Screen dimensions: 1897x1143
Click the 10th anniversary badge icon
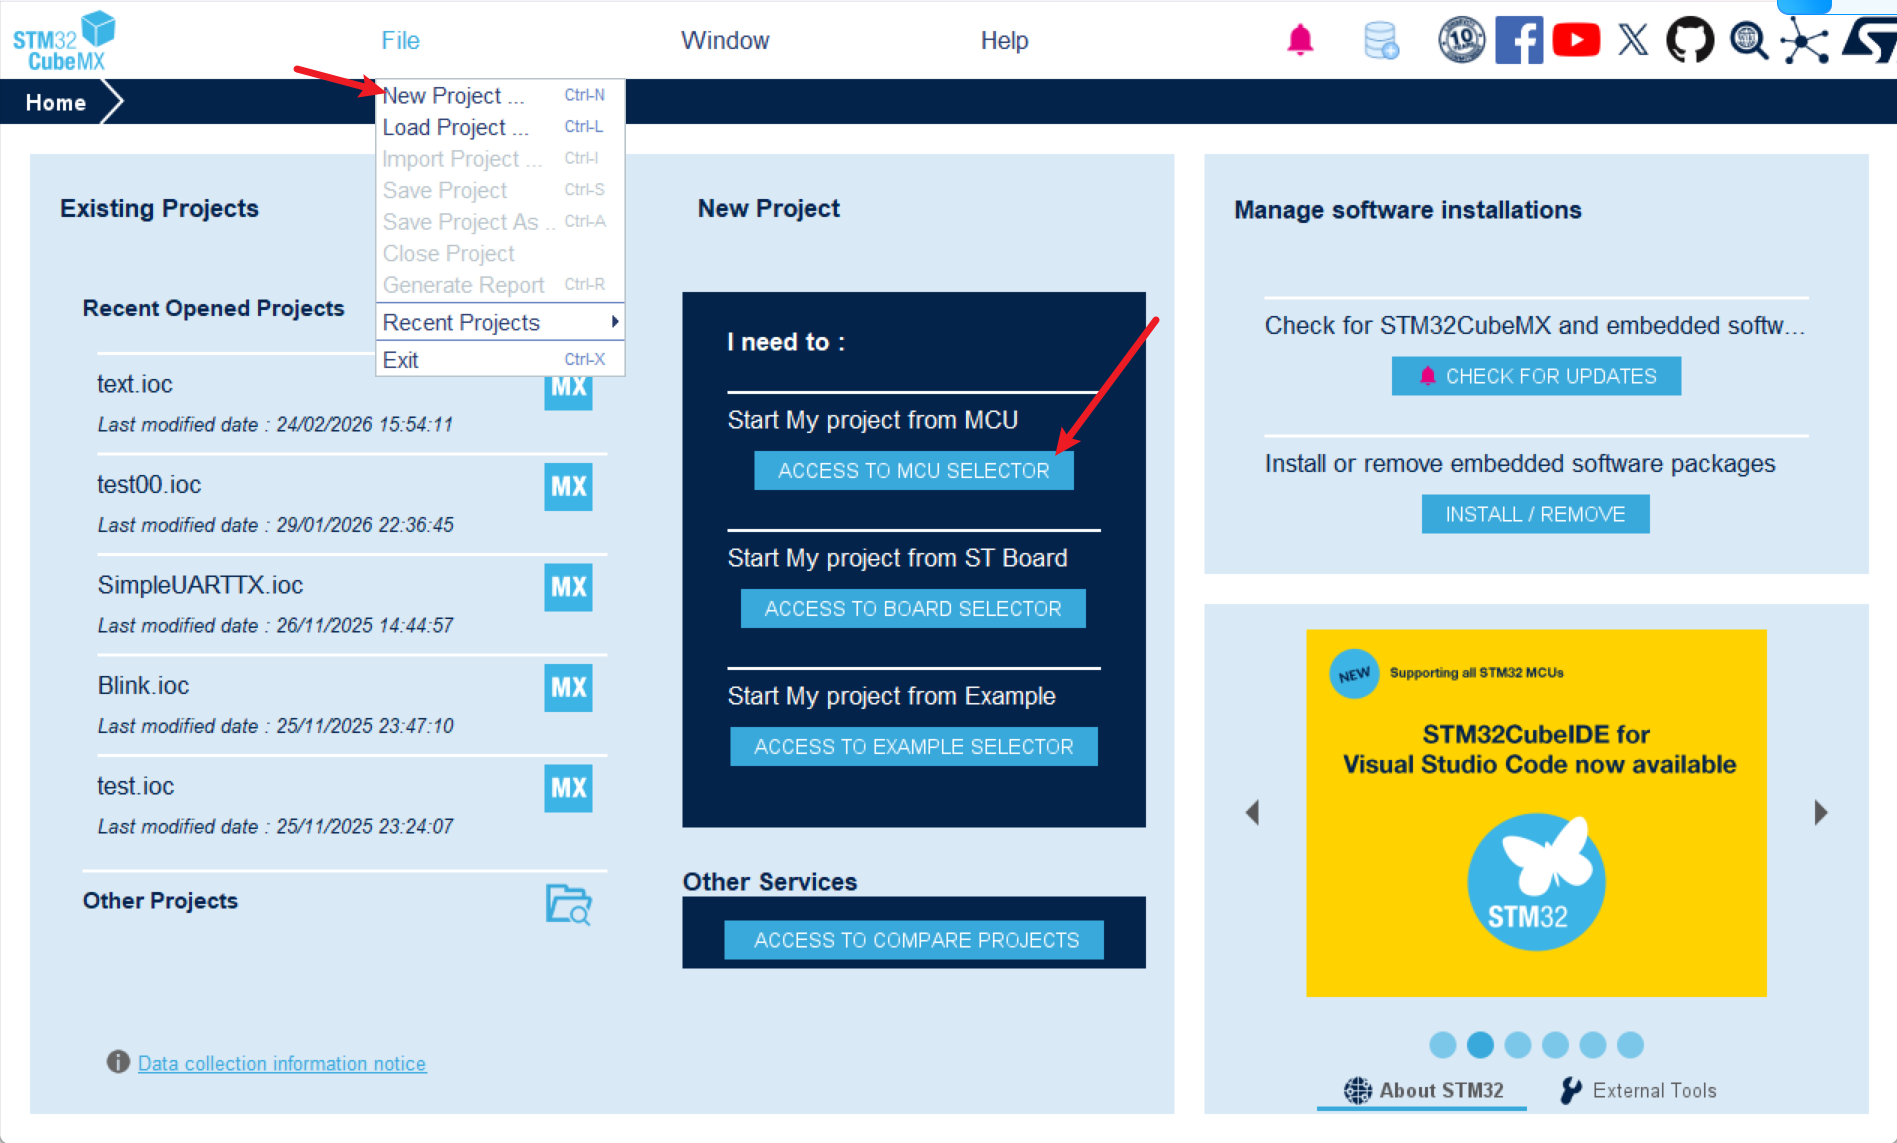(1461, 40)
